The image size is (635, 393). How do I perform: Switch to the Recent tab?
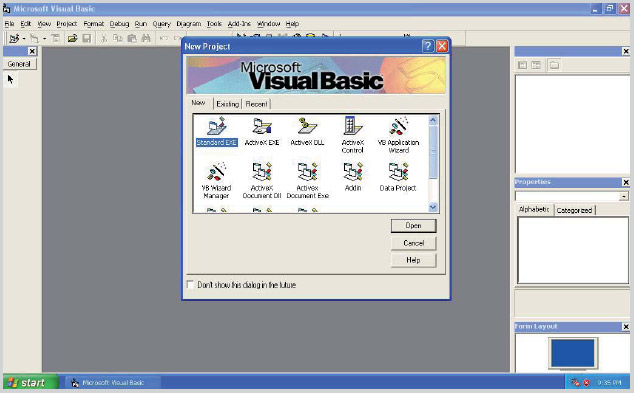(256, 104)
